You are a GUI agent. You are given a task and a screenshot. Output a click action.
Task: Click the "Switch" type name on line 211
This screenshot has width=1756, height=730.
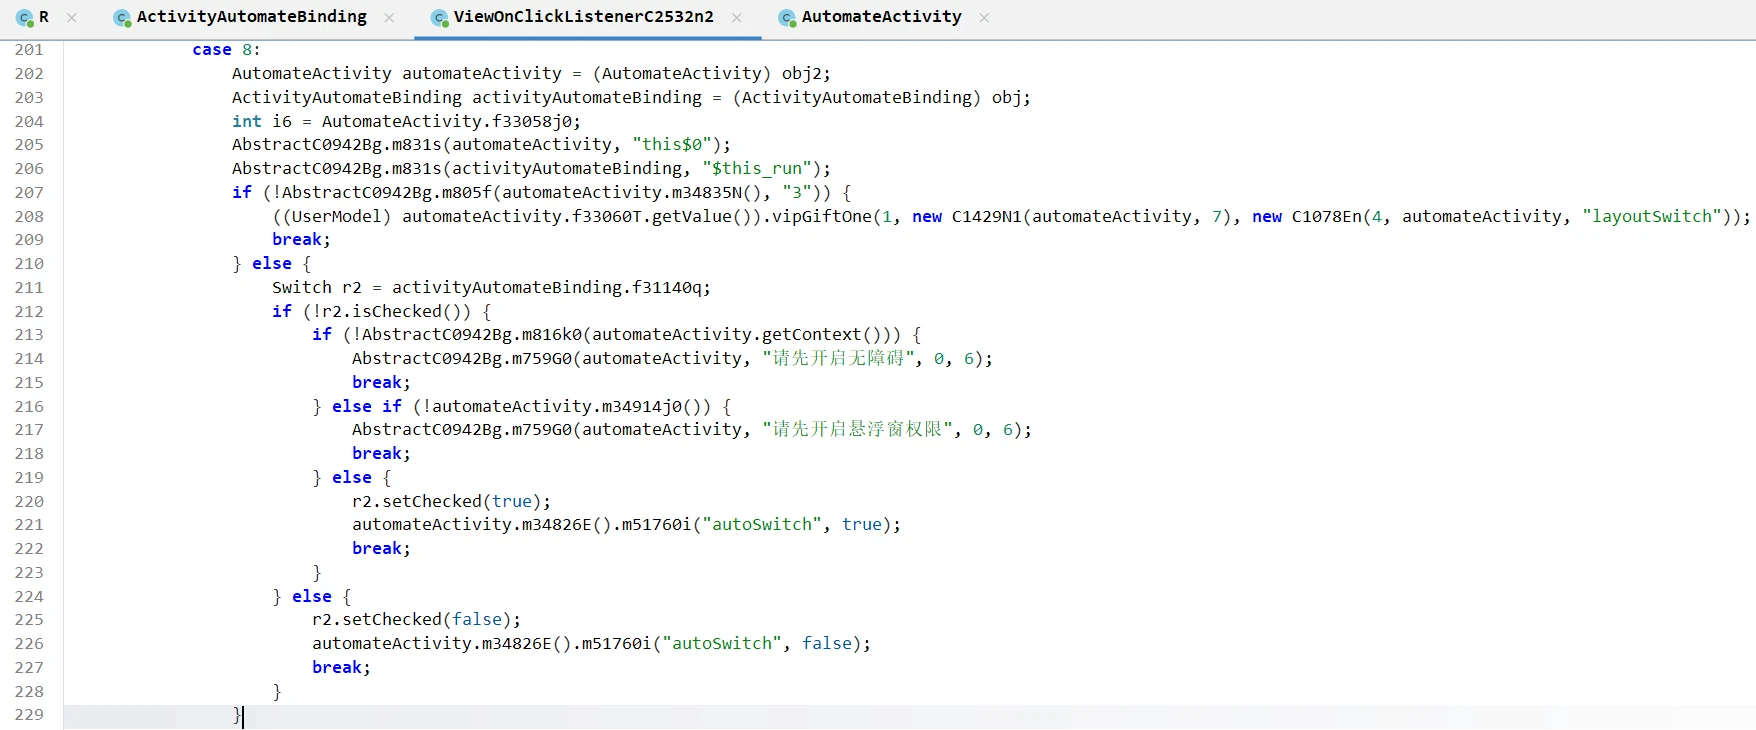click(x=302, y=288)
